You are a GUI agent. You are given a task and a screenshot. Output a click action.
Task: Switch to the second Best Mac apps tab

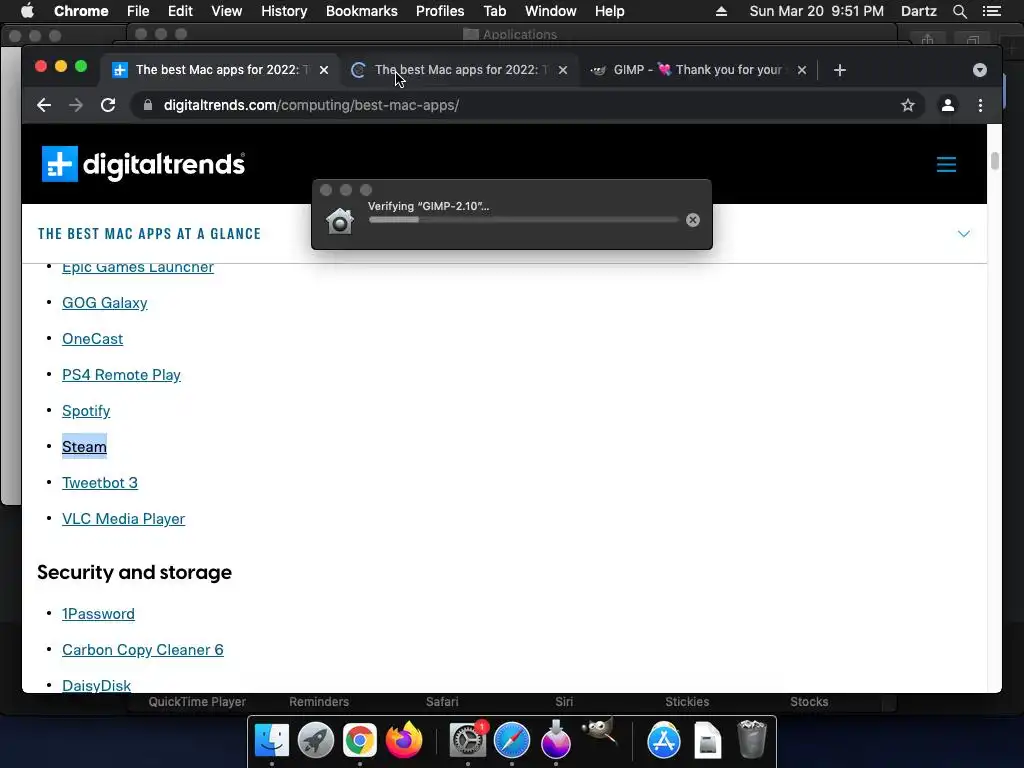point(458,70)
